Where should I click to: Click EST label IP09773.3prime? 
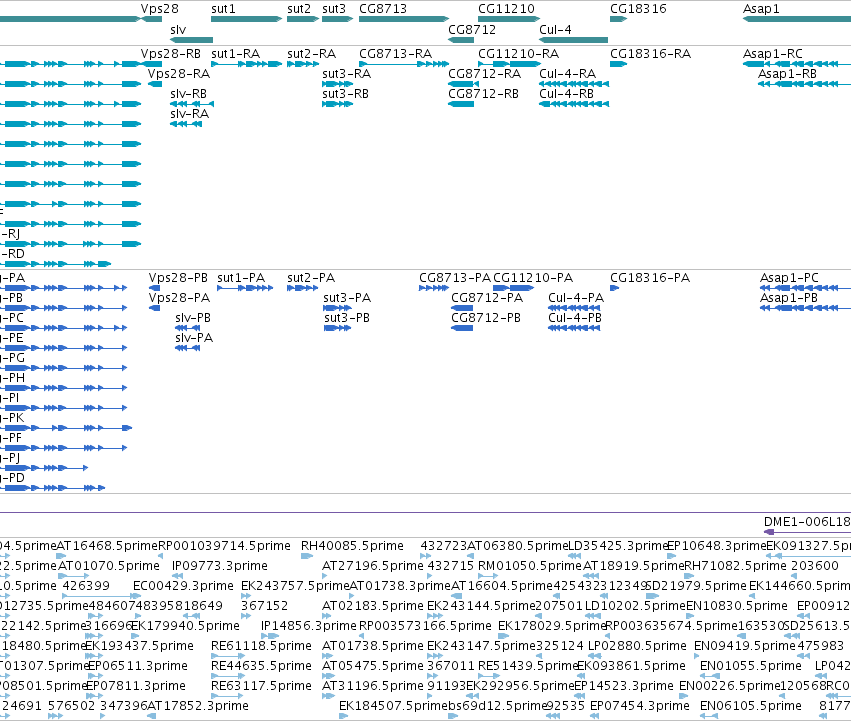coord(220,566)
